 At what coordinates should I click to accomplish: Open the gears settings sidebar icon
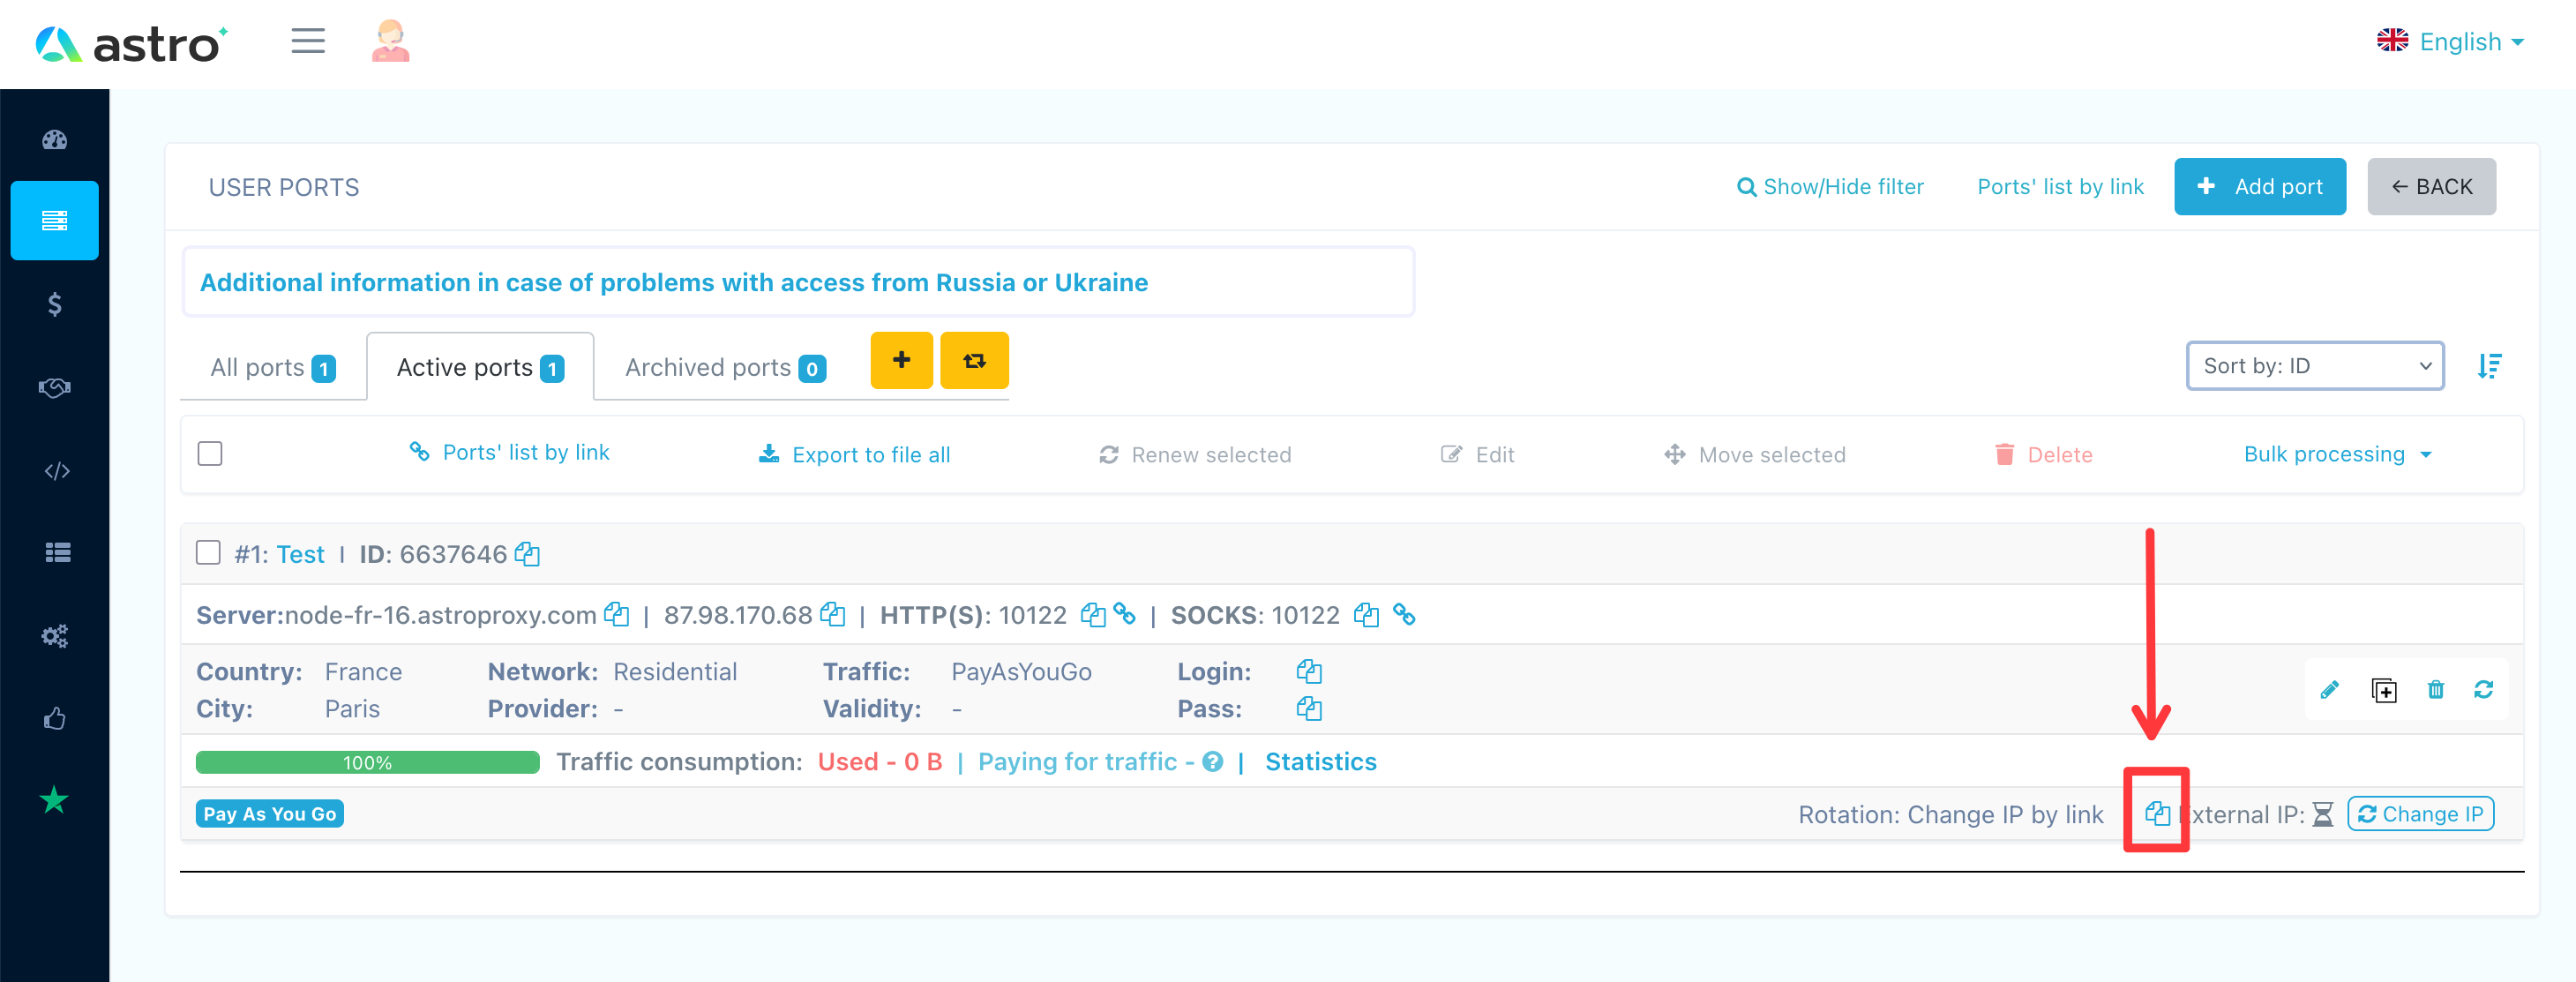click(55, 635)
